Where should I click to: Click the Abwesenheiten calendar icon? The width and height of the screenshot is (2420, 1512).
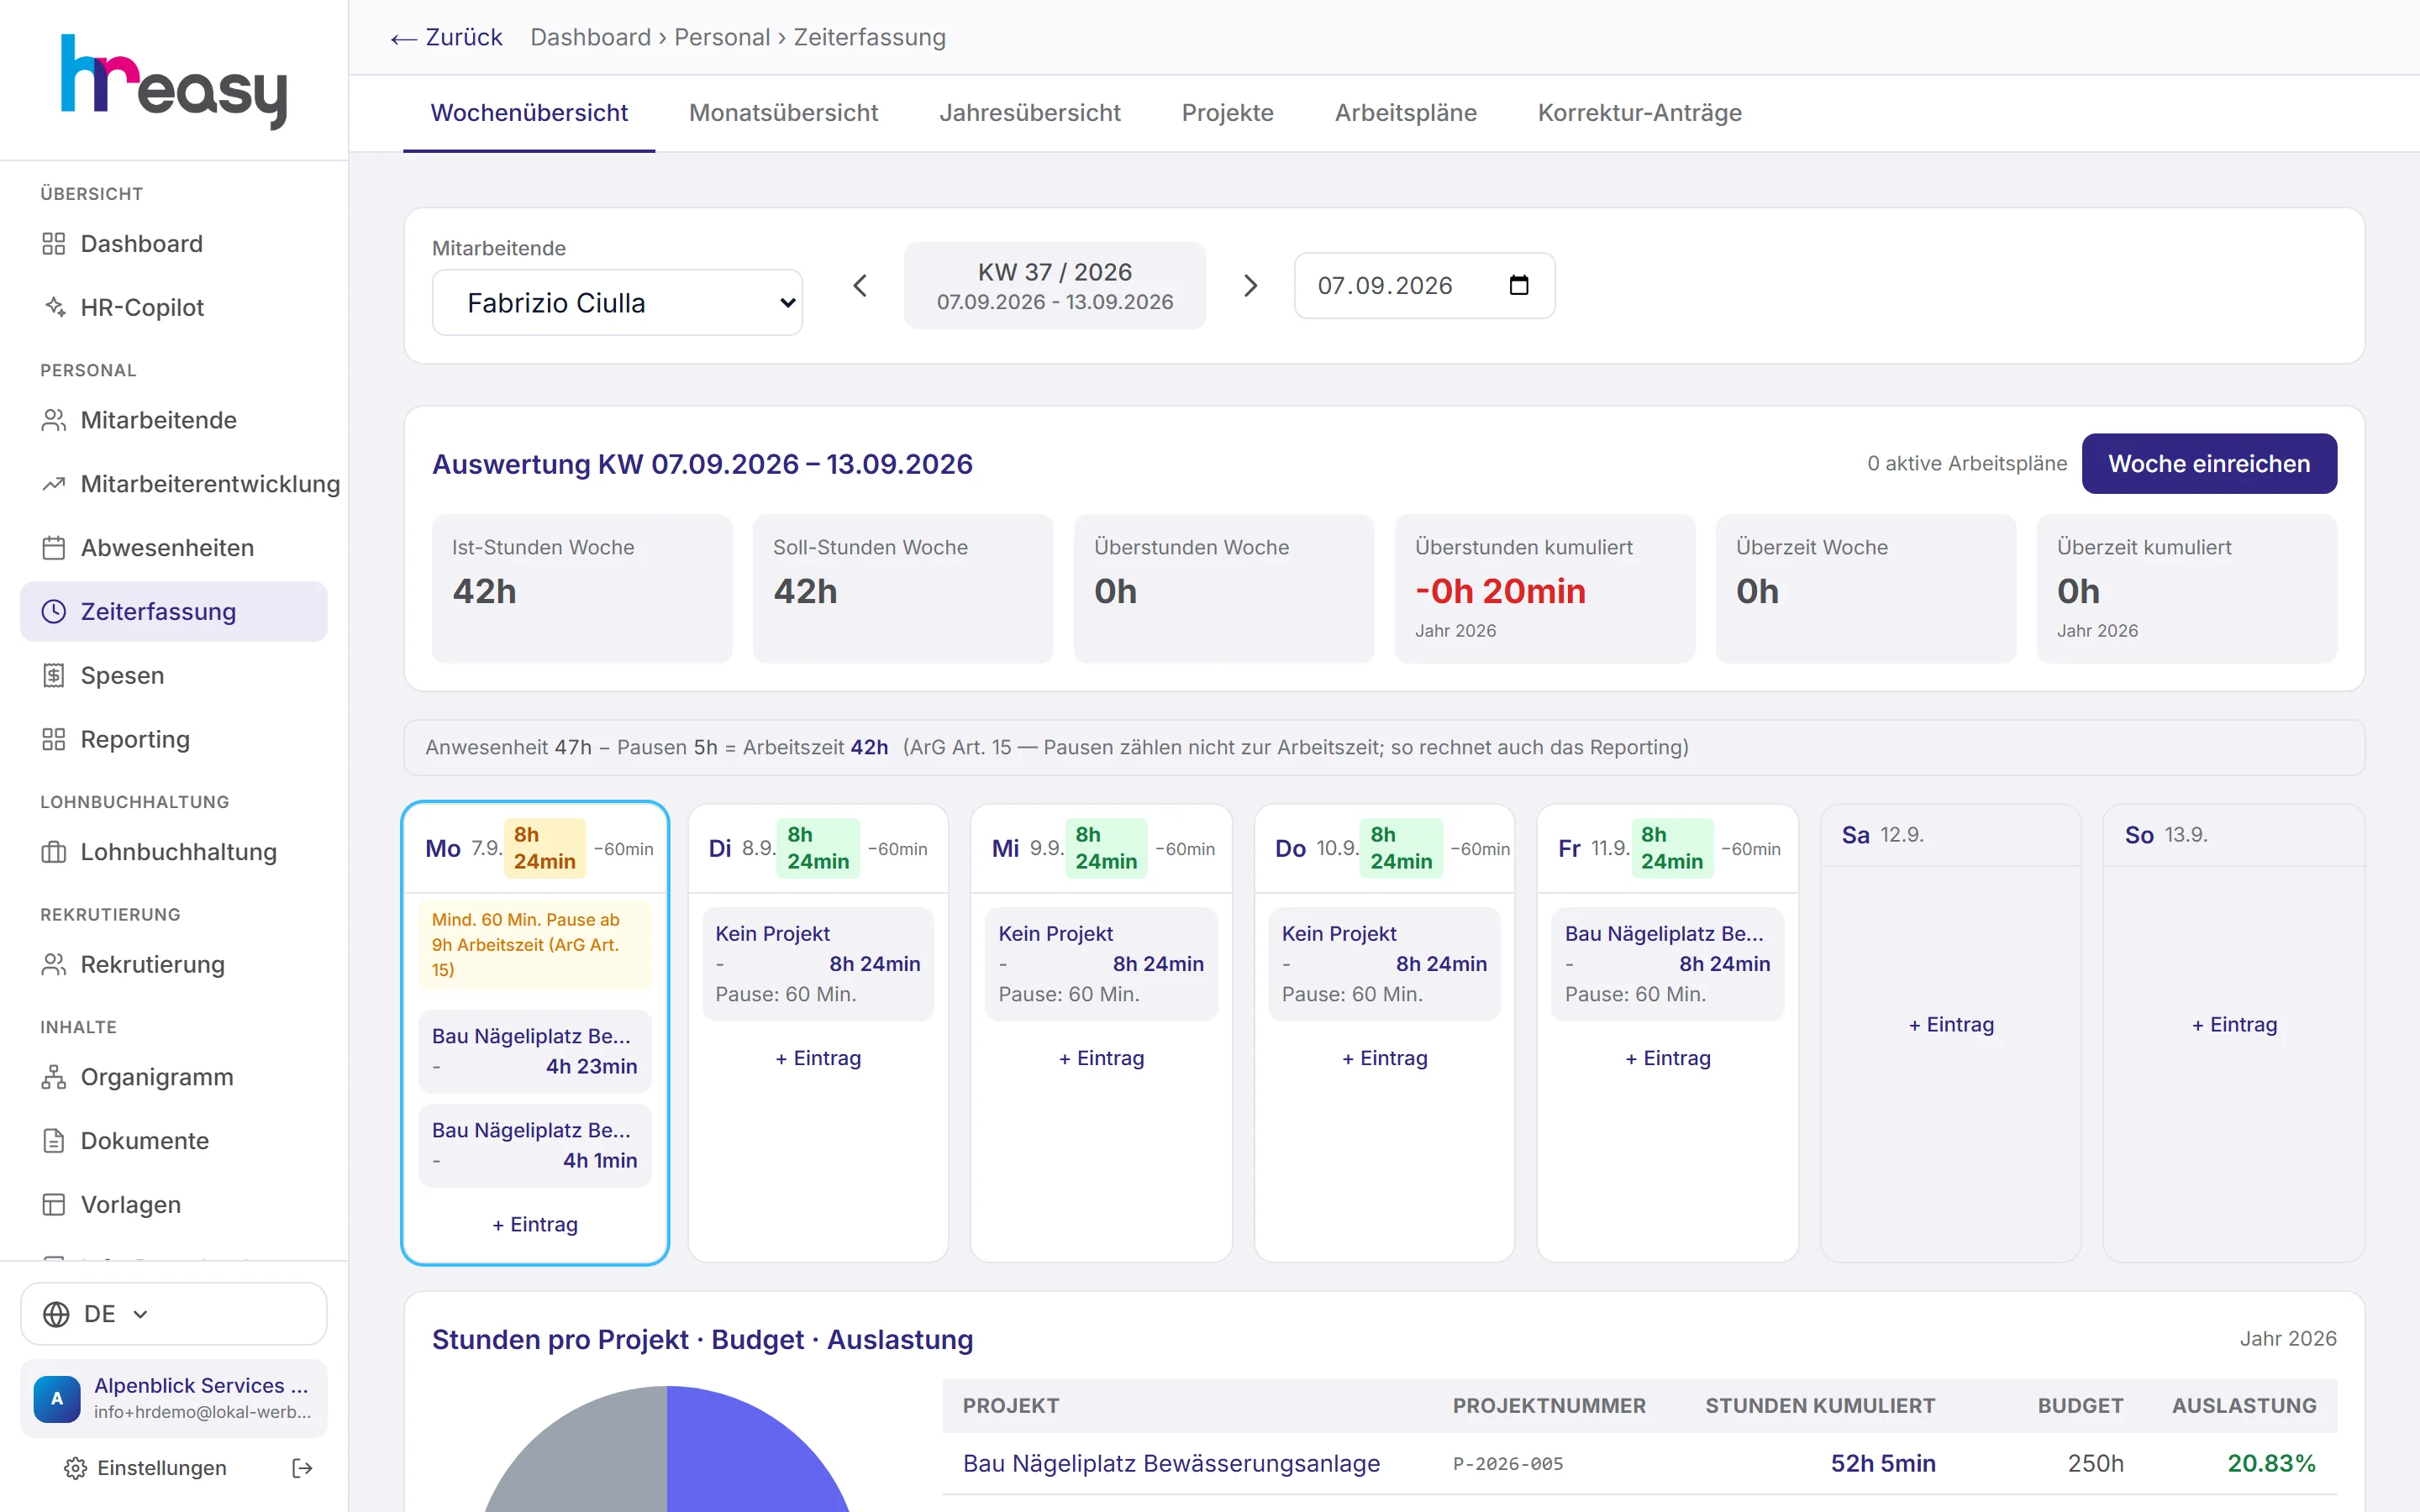pos(54,548)
